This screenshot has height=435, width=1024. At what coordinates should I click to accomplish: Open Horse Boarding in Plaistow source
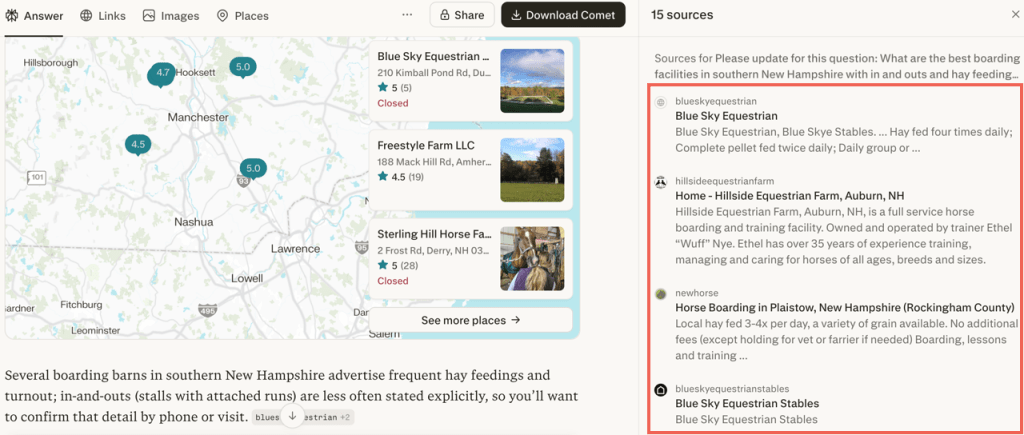845,307
